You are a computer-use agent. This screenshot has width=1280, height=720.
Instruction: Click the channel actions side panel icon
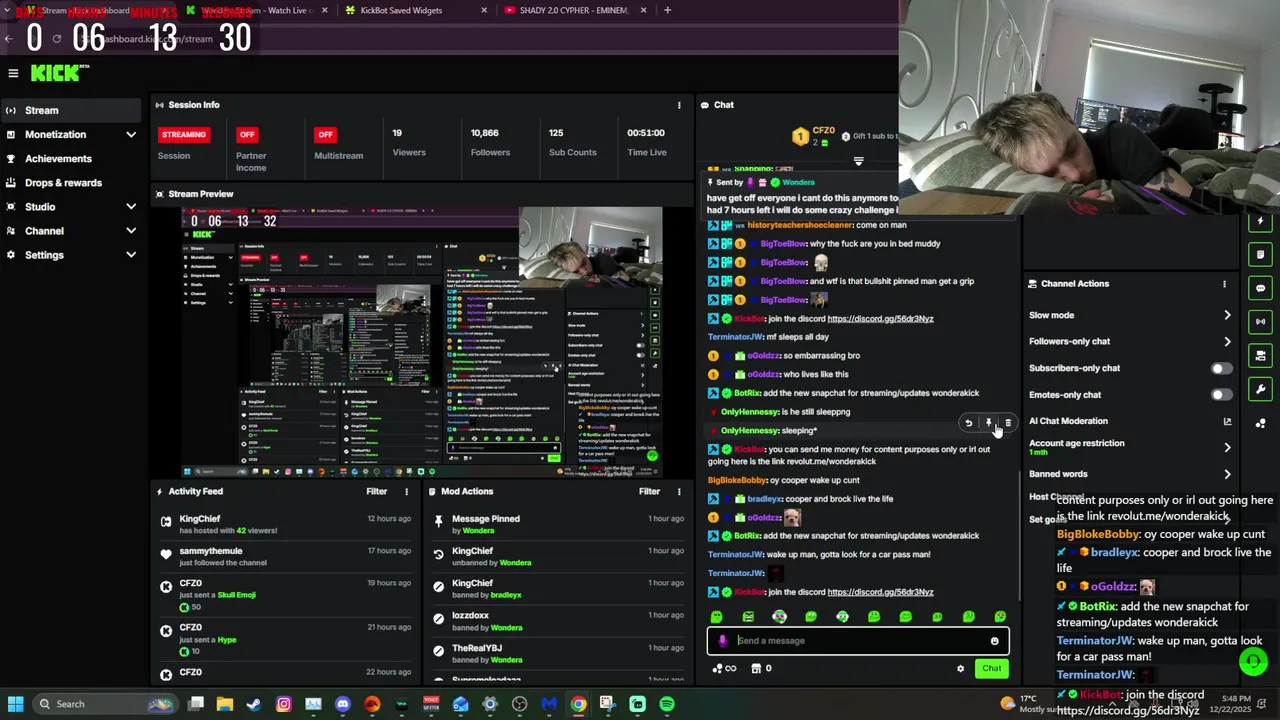[1260, 356]
